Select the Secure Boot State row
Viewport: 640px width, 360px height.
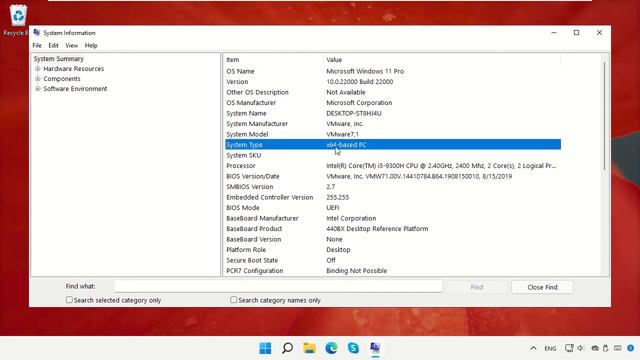coord(393,260)
